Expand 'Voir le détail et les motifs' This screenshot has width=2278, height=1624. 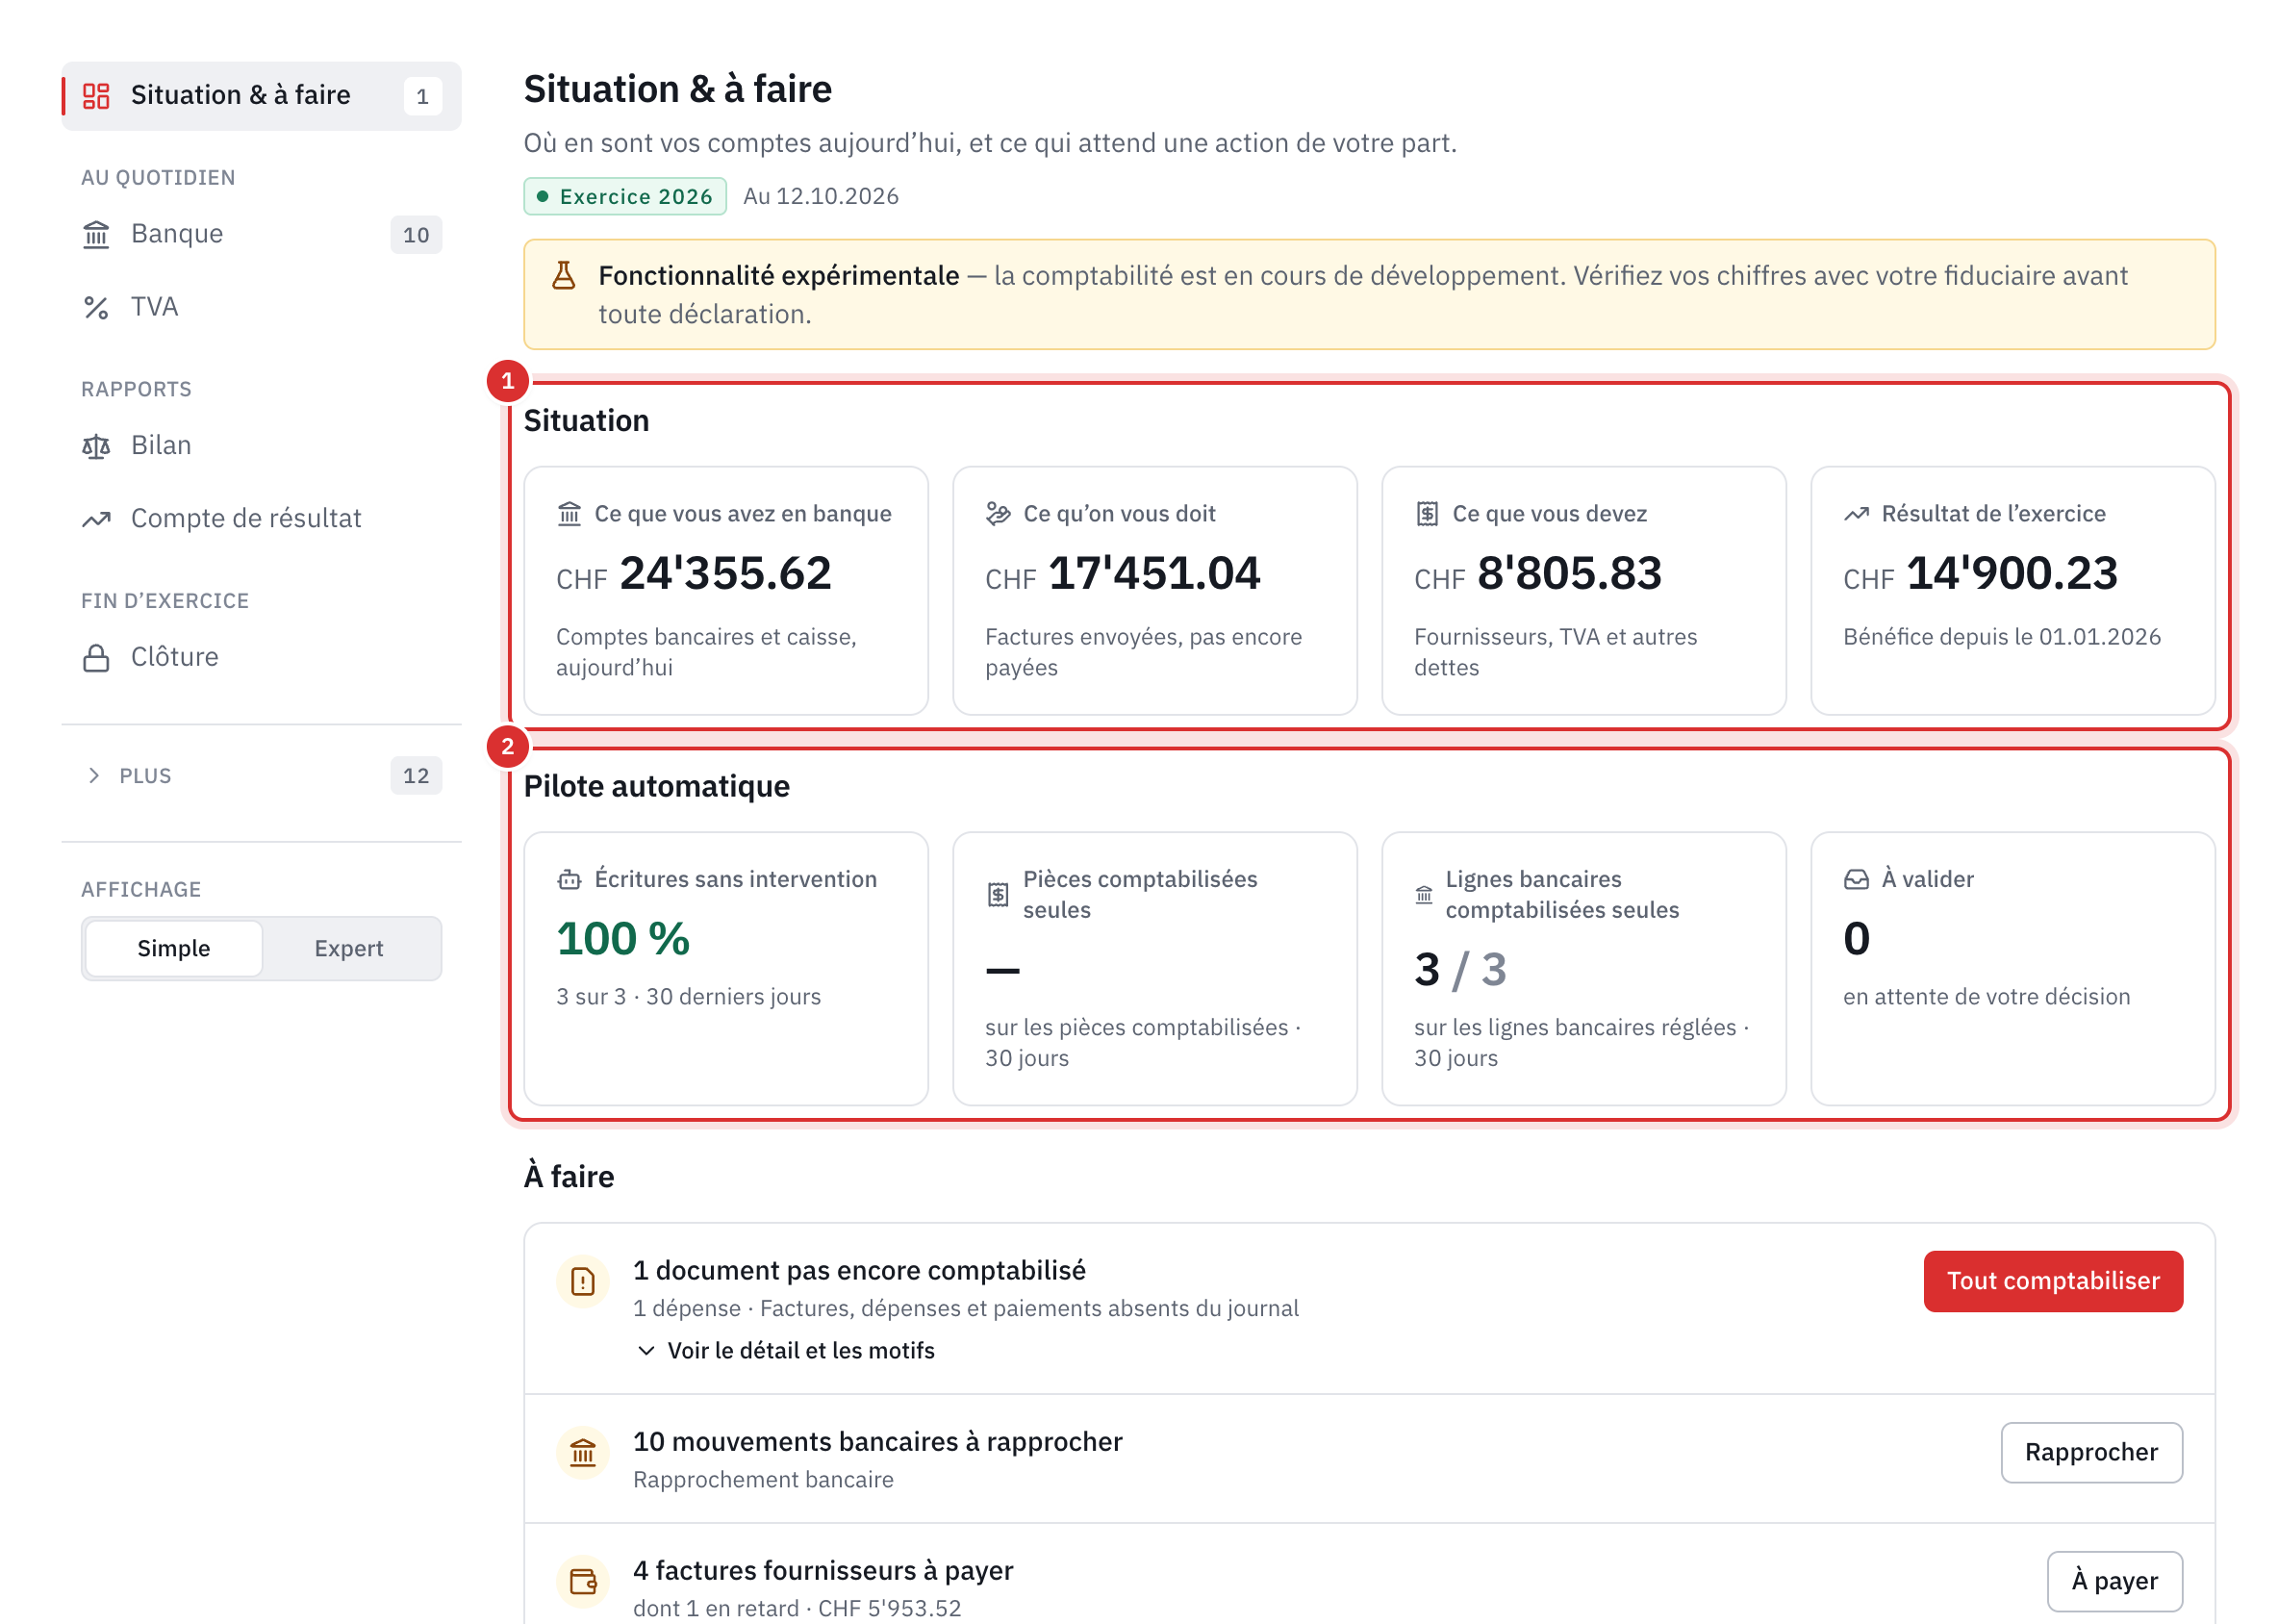coord(786,1351)
